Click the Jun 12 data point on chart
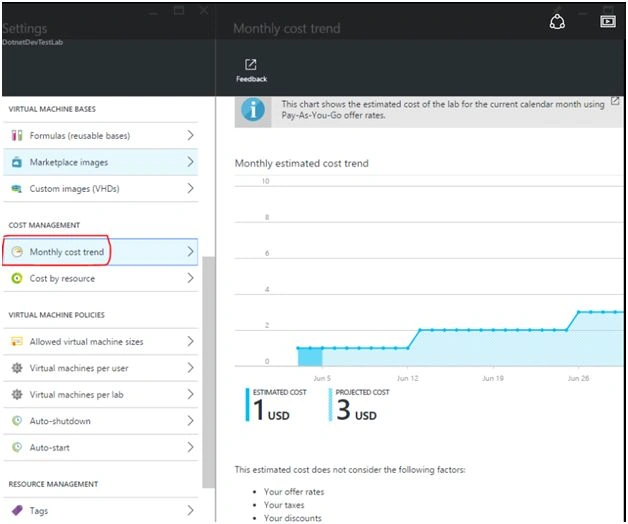The width and height of the screenshot is (628, 524). [x=408, y=348]
